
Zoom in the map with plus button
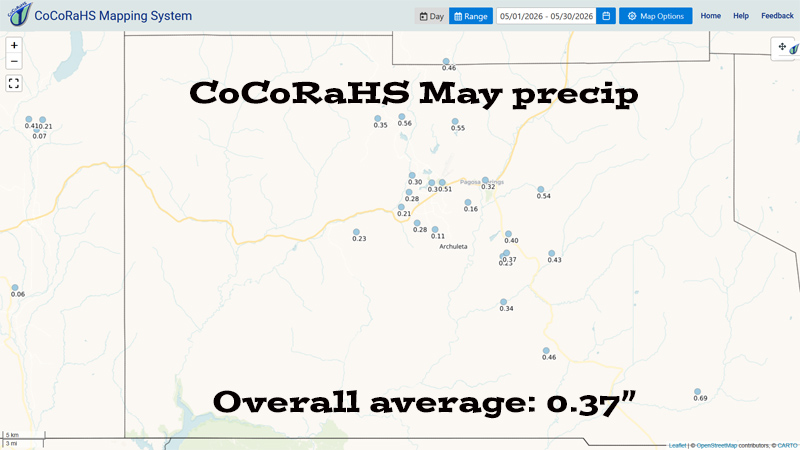pyautogui.click(x=14, y=45)
